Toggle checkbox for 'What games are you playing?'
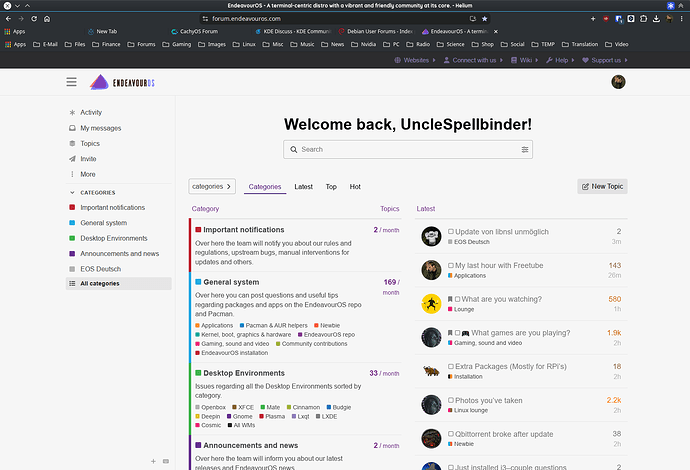This screenshot has height=470, width=690. pyautogui.click(x=458, y=333)
